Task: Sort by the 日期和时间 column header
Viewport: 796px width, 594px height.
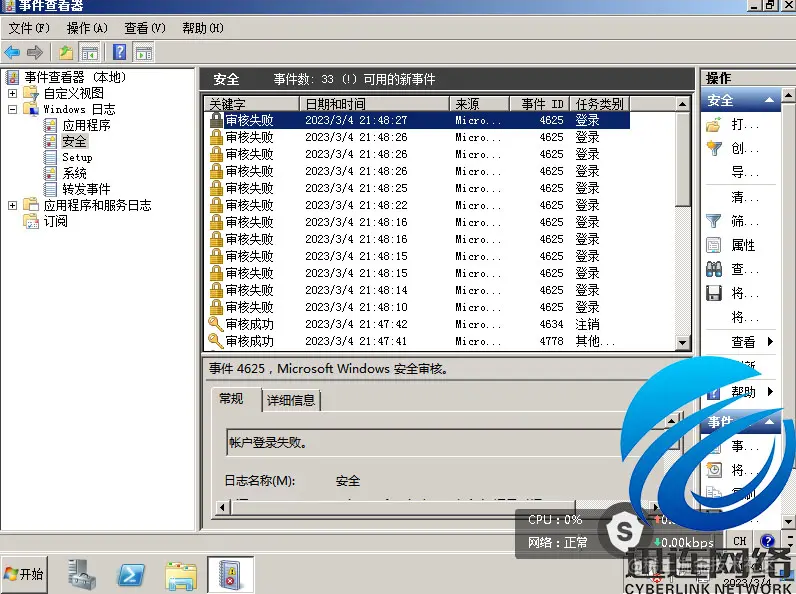Action: pos(375,104)
